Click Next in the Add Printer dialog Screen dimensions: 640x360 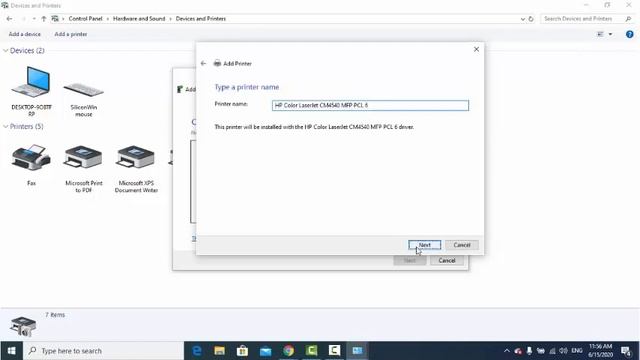(424, 245)
